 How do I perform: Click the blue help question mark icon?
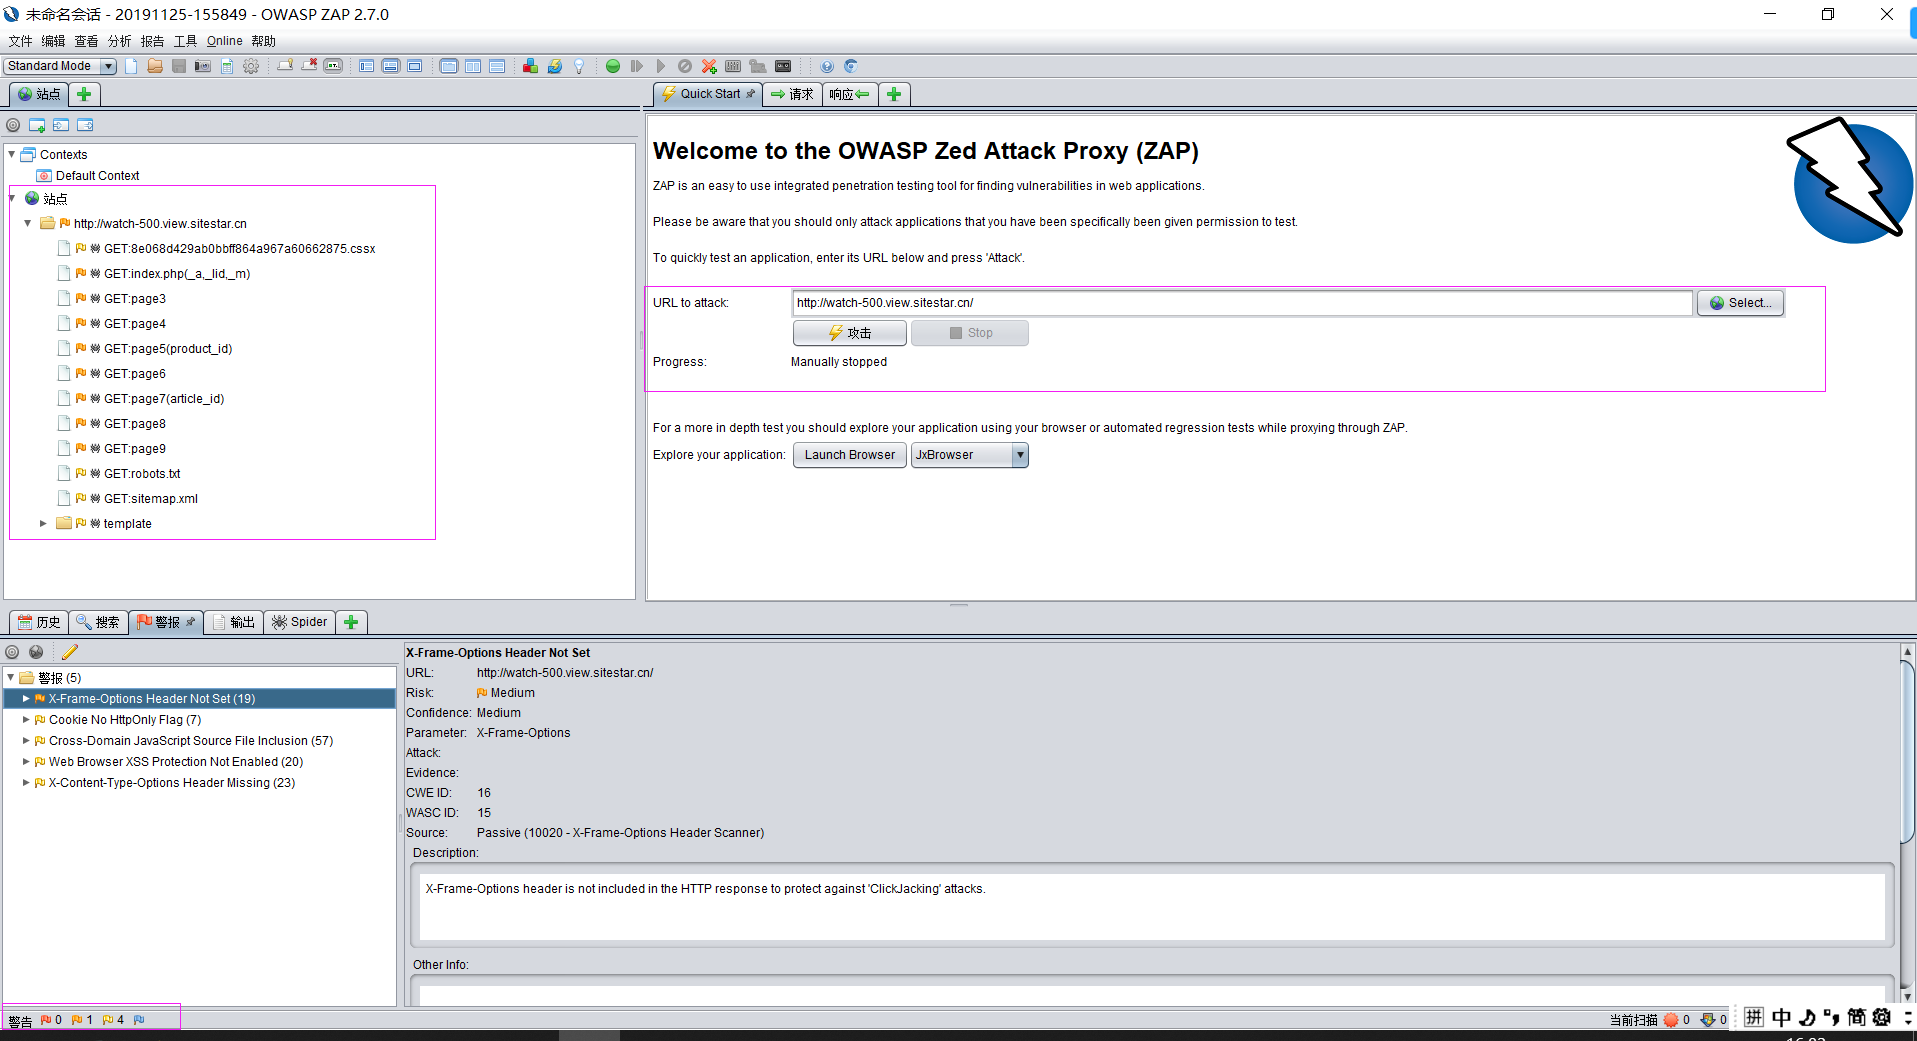(x=827, y=66)
